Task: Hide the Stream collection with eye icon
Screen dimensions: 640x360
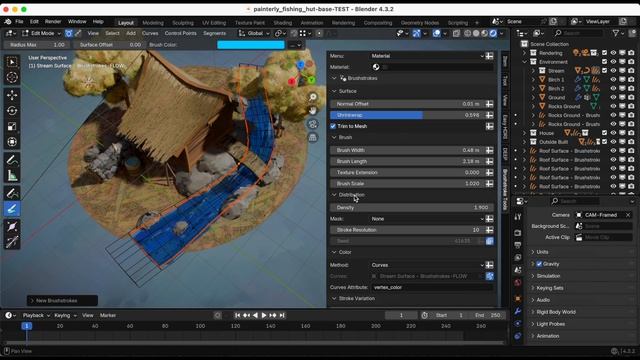Action: 613,71
